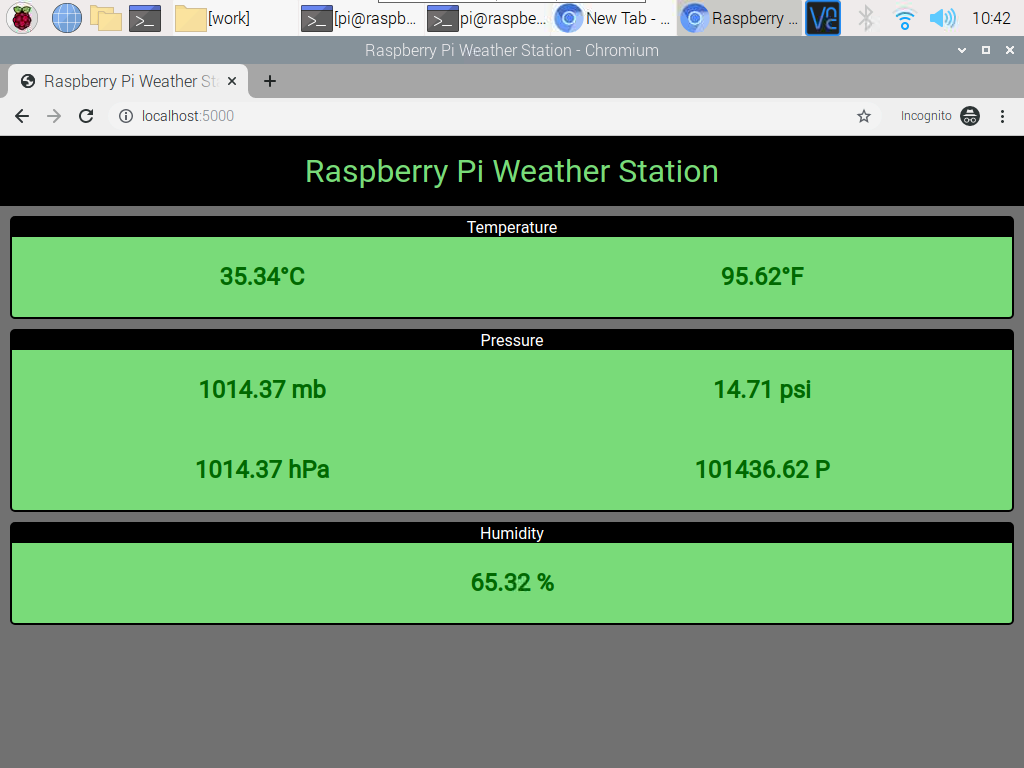Open the Raspberry Pi main menu
The image size is (1024, 768).
coord(22,18)
